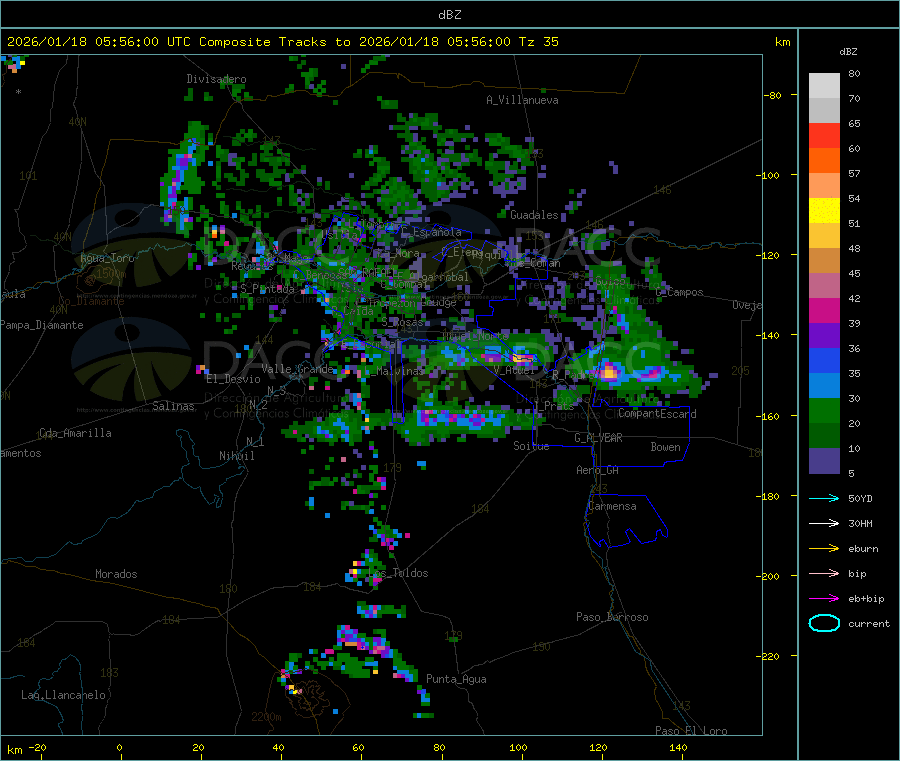Click the 'Punta_Agua' map label
The image size is (900, 761).
click(456, 679)
